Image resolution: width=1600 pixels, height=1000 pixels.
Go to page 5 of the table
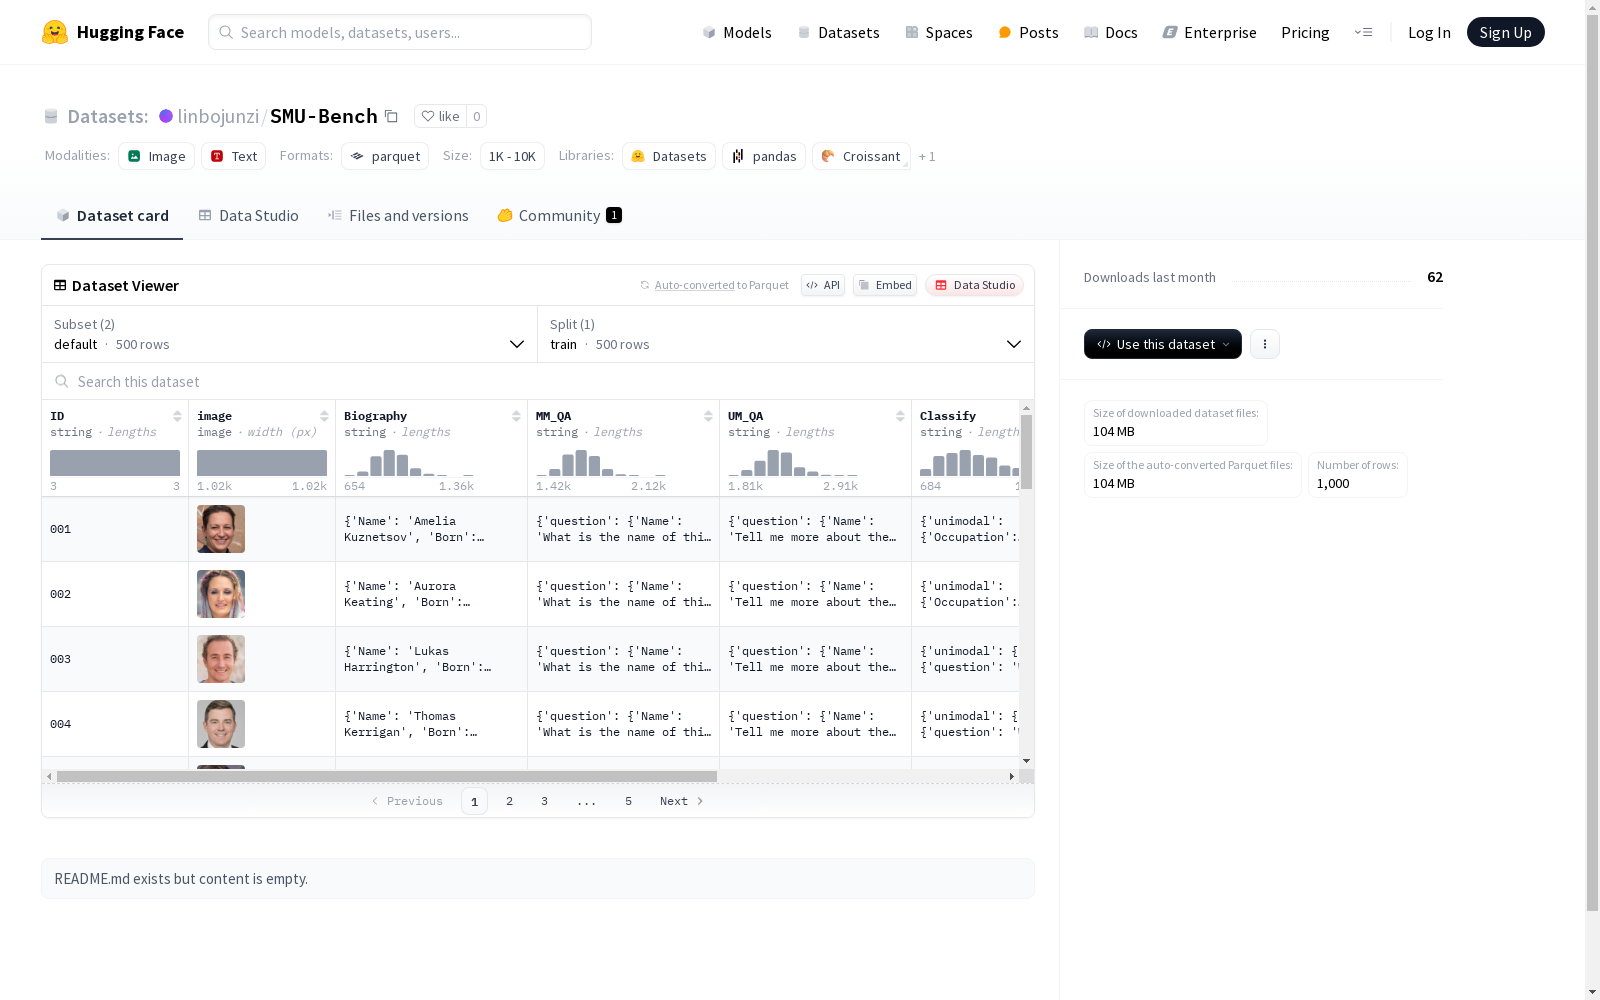pyautogui.click(x=629, y=801)
